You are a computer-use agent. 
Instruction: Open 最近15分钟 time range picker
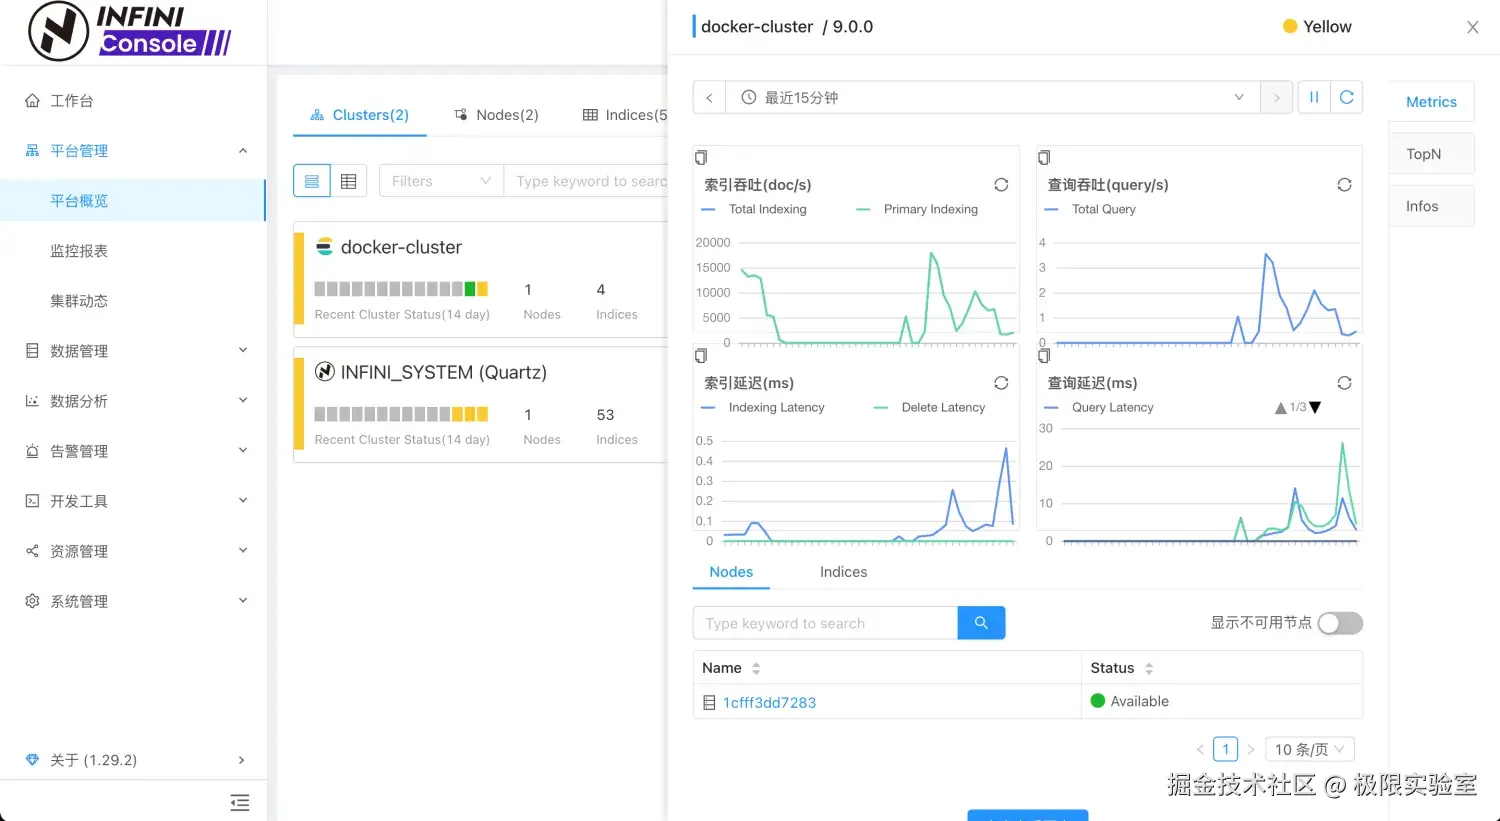[x=993, y=97]
